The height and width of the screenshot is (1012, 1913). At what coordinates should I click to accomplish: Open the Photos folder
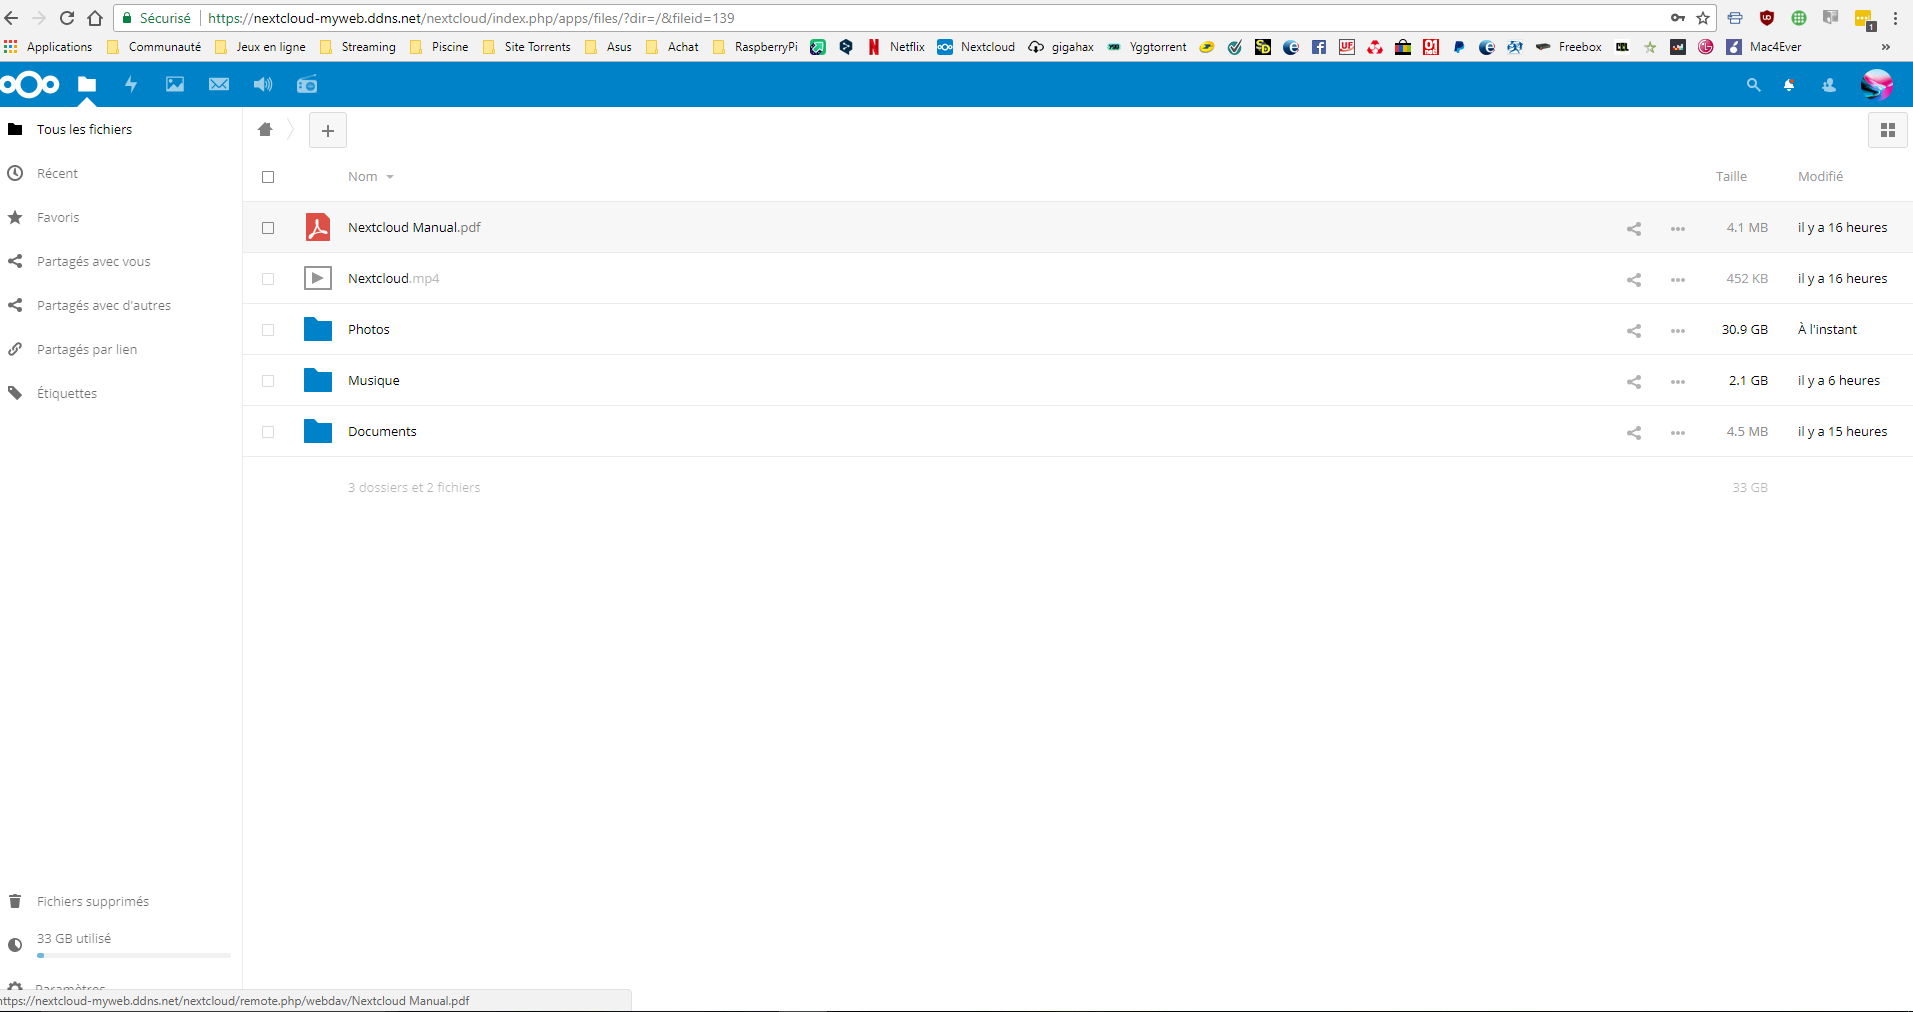[369, 330]
